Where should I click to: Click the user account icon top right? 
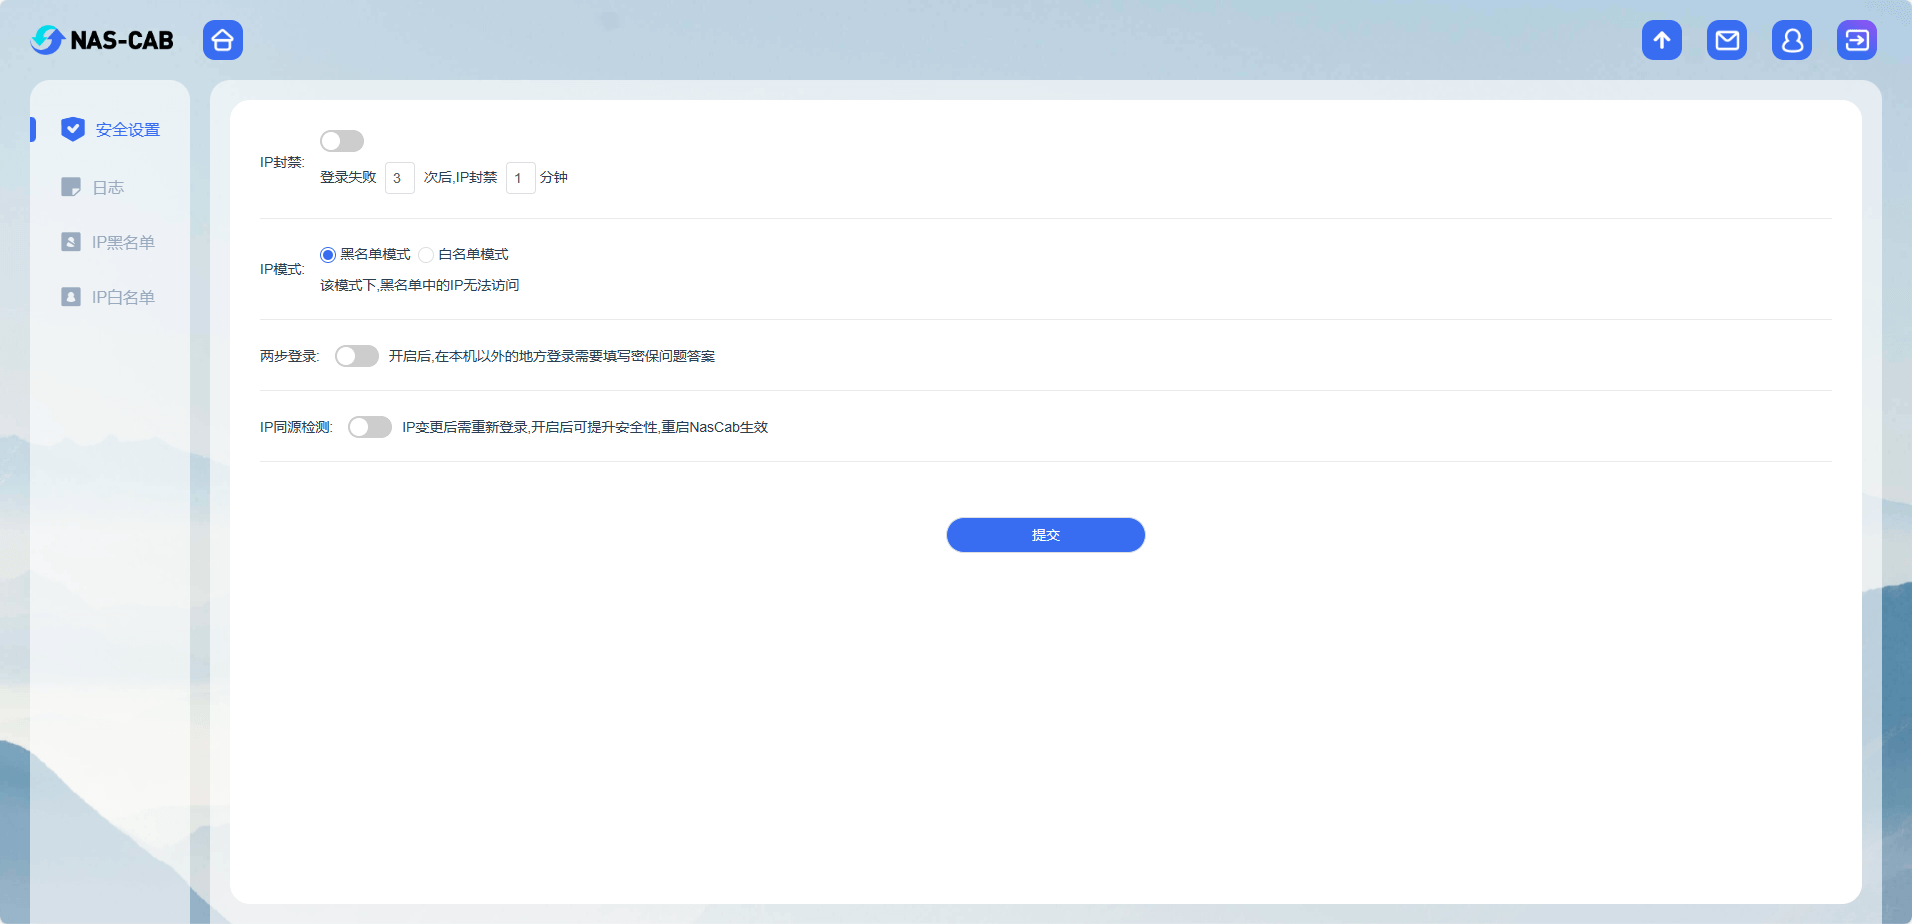pos(1791,40)
